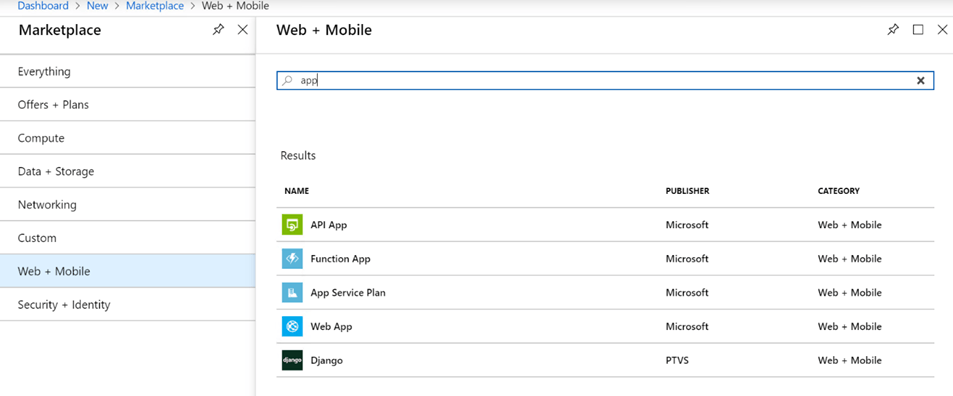This screenshot has height=396, width=953.
Task: Select Security + Identity category
Action: 128,304
